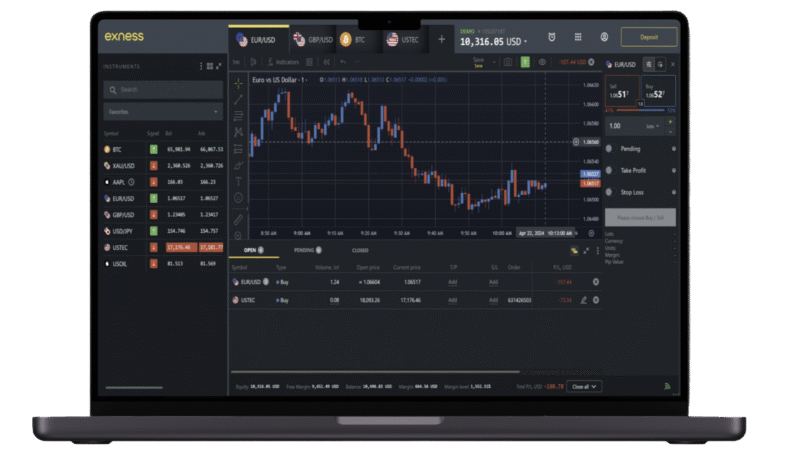Image resolution: width=800 pixels, height=450 pixels.
Task: Click the positions panel horizontal scrollbar
Action: [375, 371]
